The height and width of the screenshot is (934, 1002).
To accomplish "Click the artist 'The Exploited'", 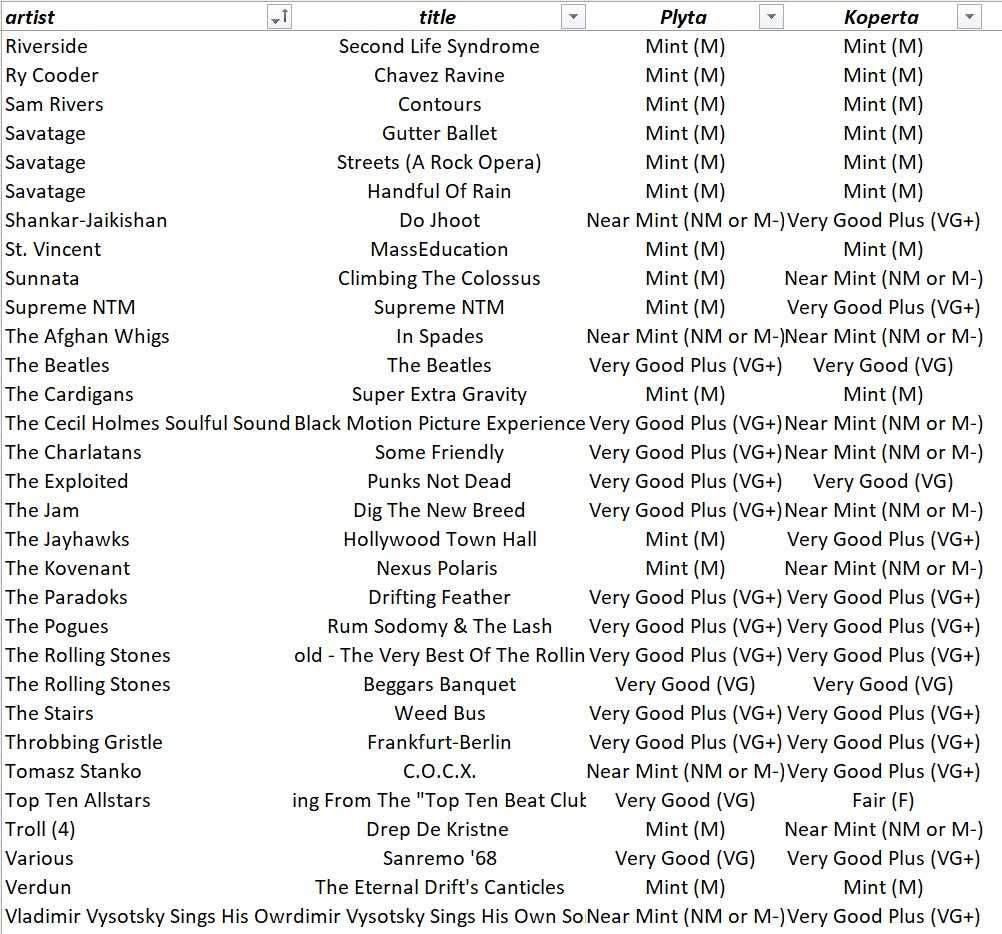I will 66,481.
